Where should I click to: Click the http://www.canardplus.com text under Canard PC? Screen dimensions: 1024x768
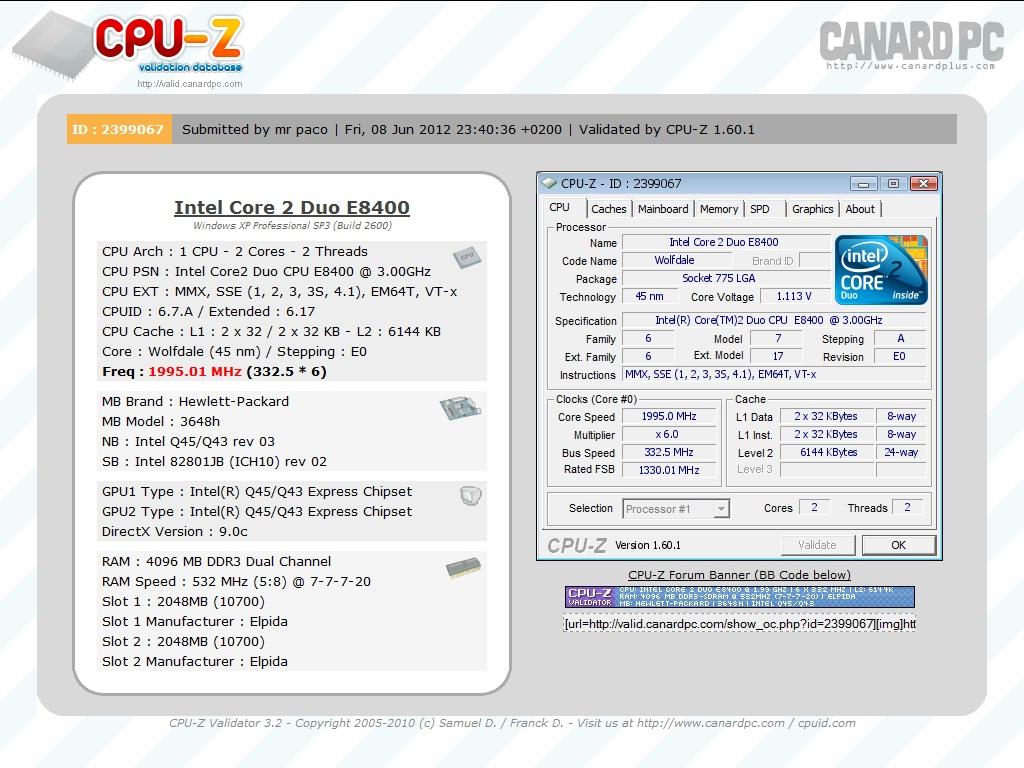910,66
